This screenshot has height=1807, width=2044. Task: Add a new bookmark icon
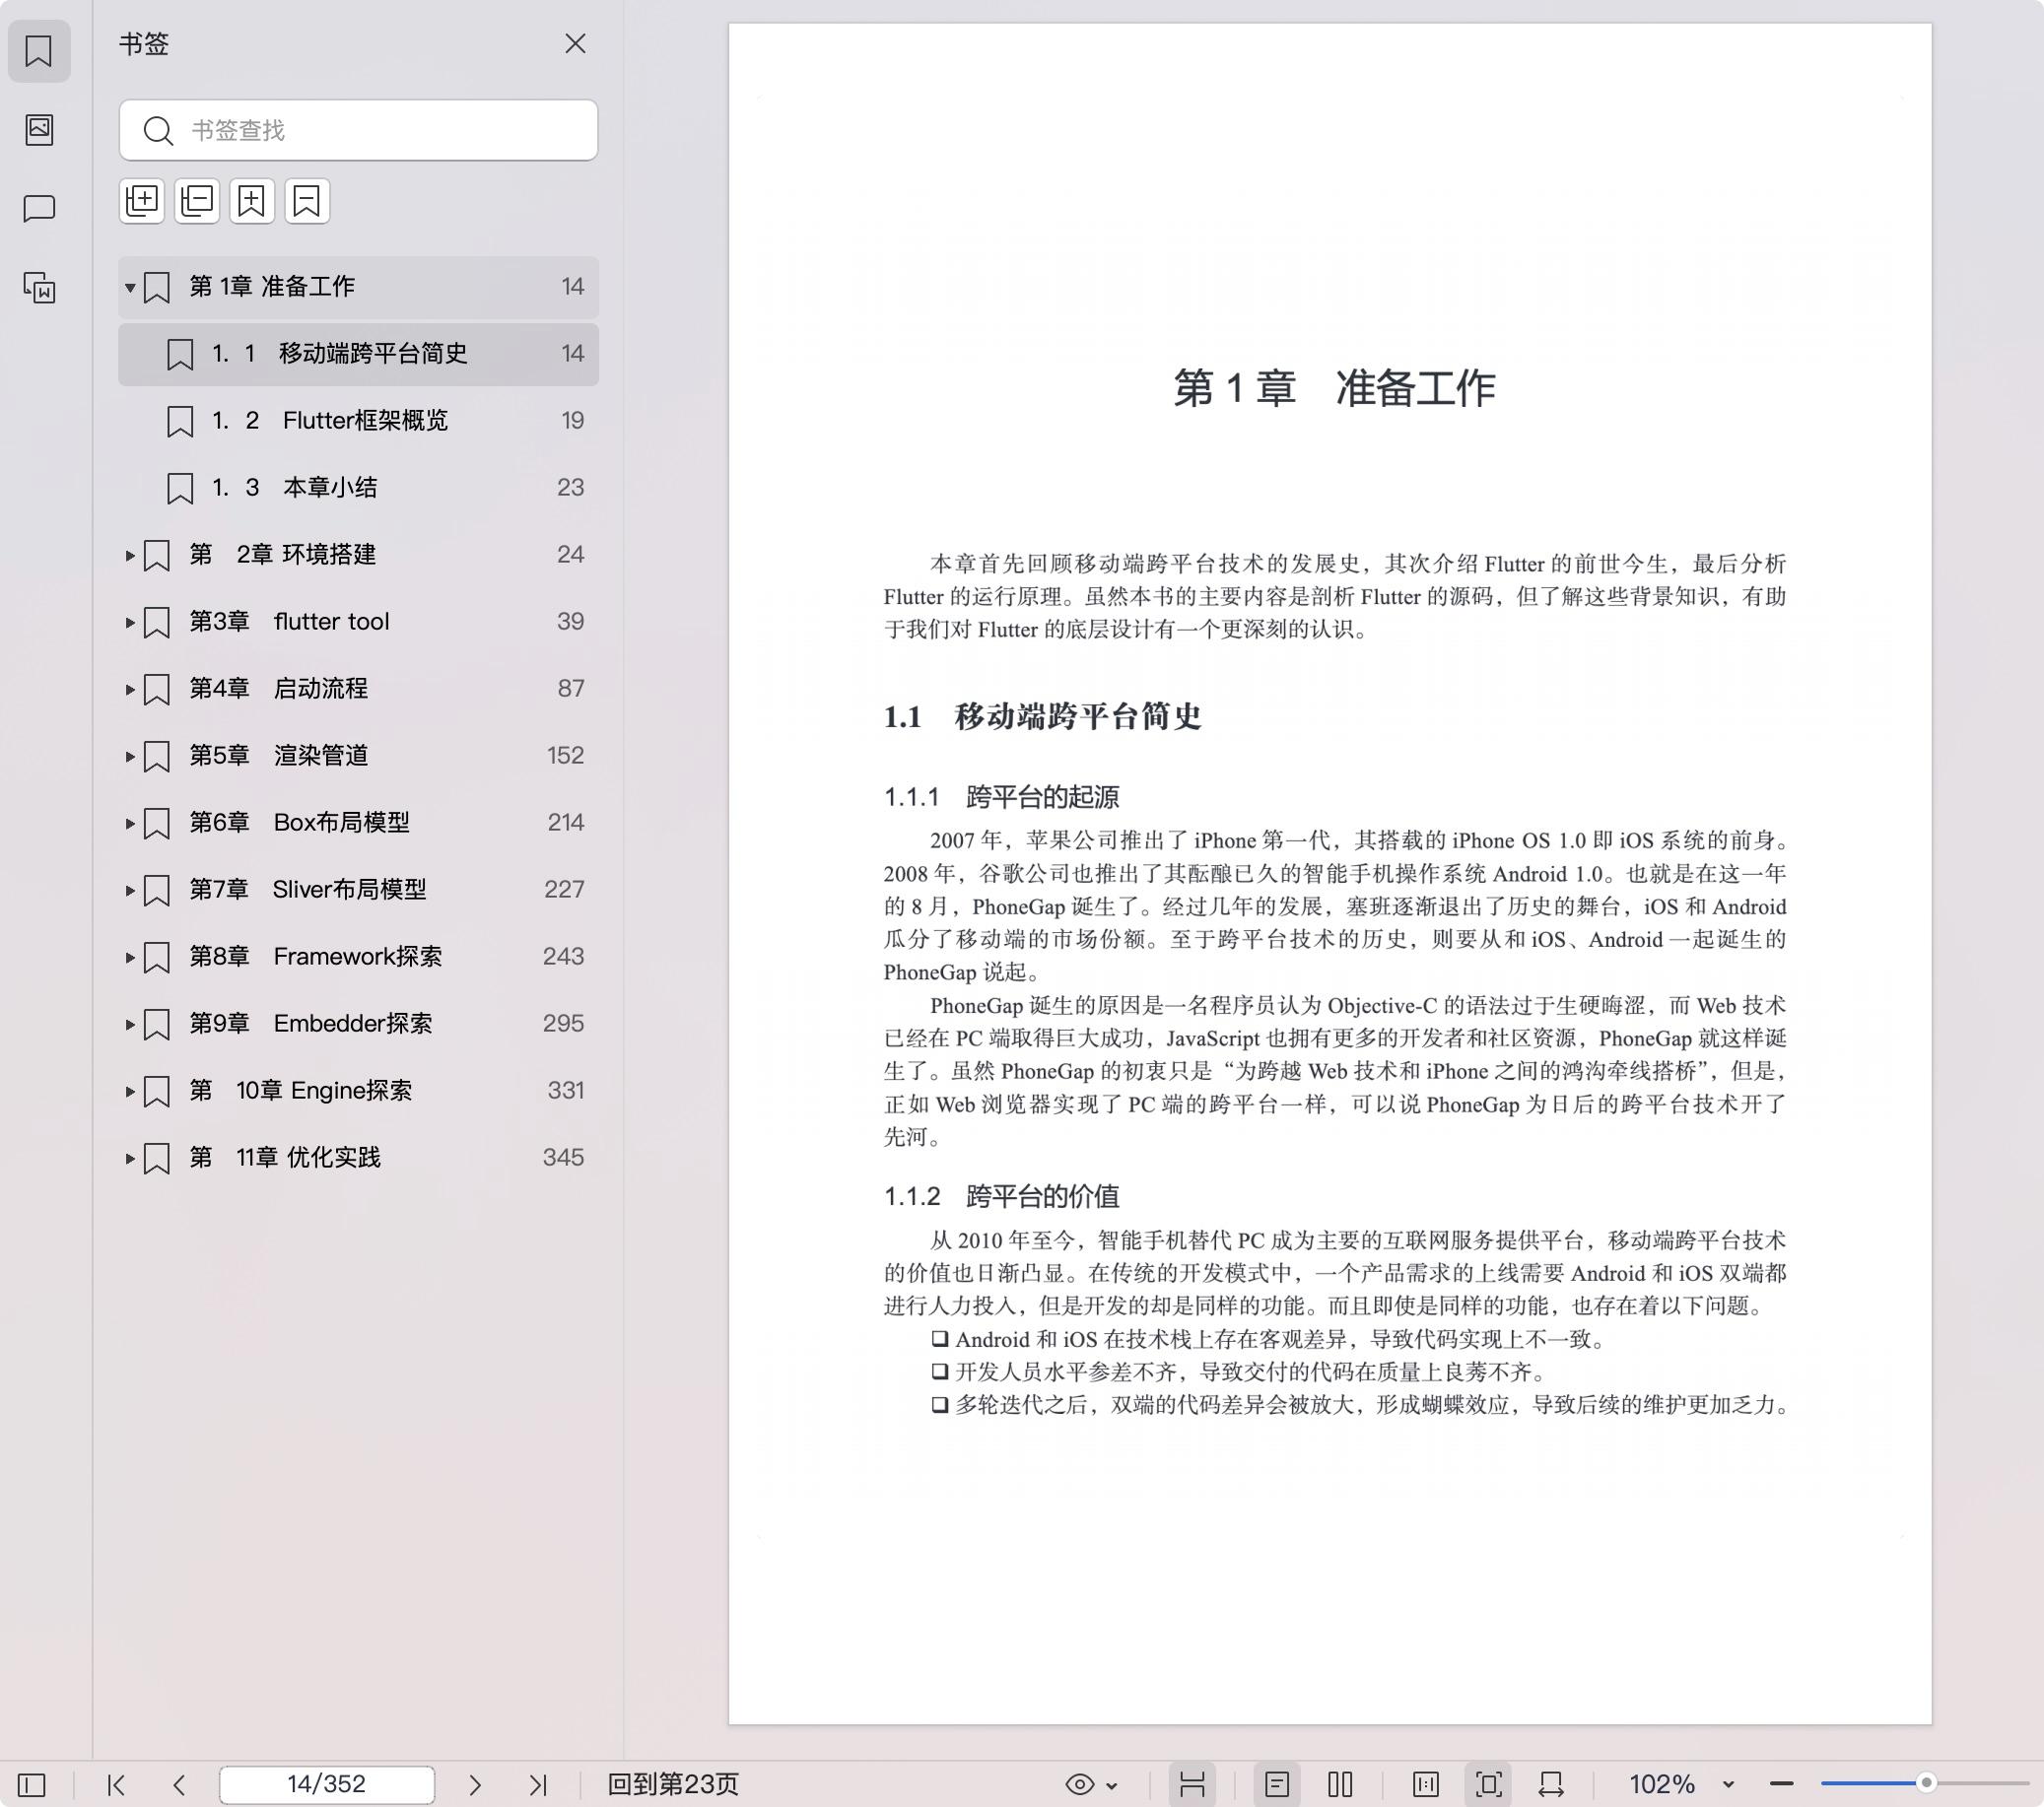pyautogui.click(x=252, y=201)
